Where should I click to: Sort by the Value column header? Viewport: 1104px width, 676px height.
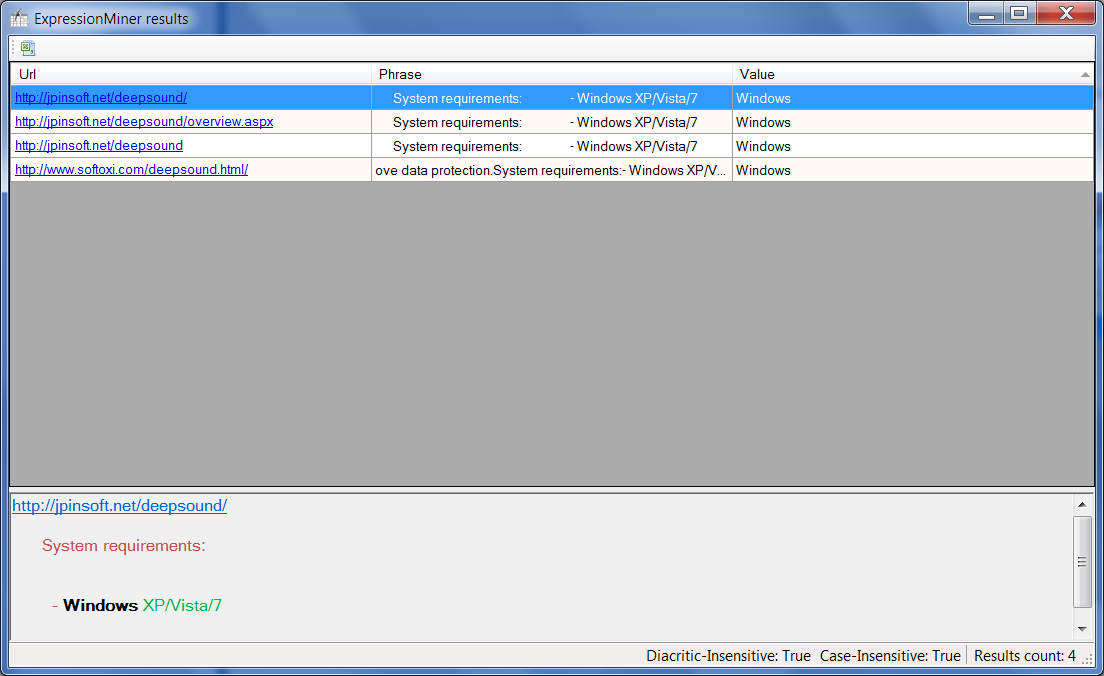912,74
